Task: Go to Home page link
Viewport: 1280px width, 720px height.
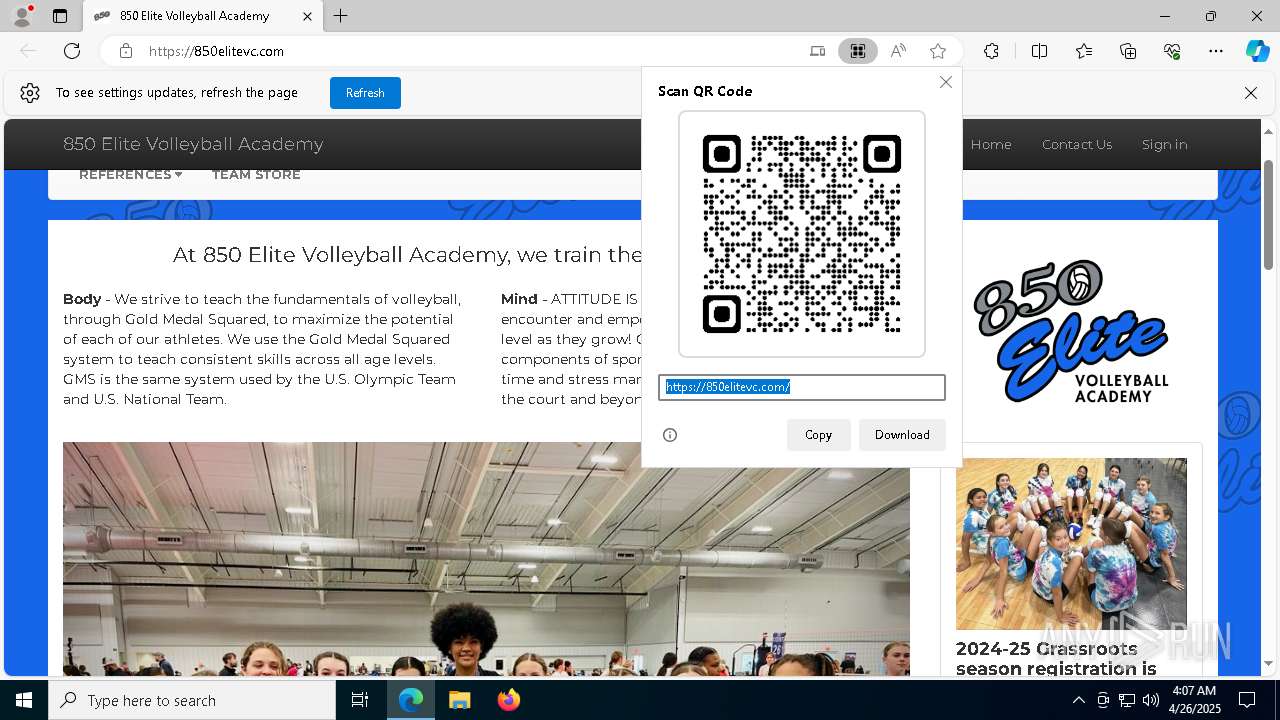Action: (x=991, y=144)
